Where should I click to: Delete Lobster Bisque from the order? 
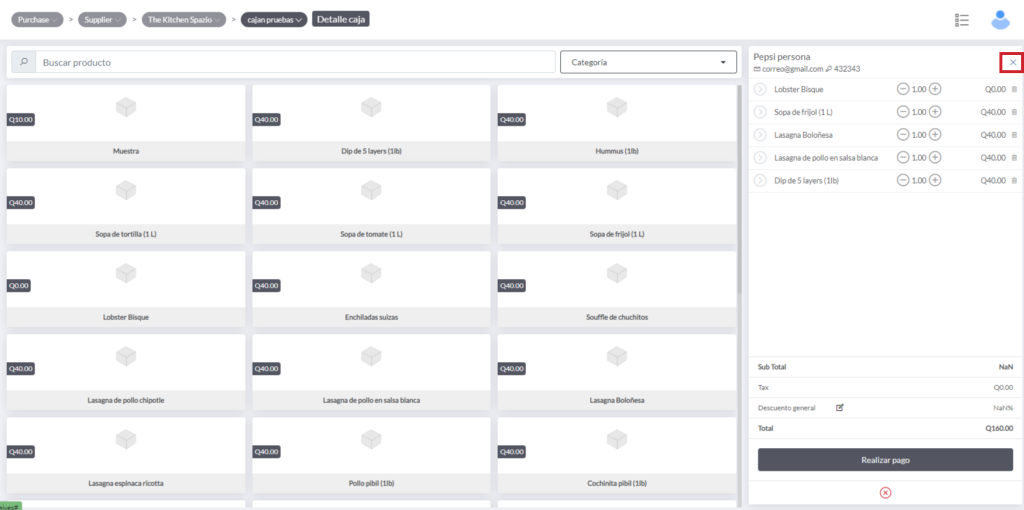pyautogui.click(x=1014, y=89)
